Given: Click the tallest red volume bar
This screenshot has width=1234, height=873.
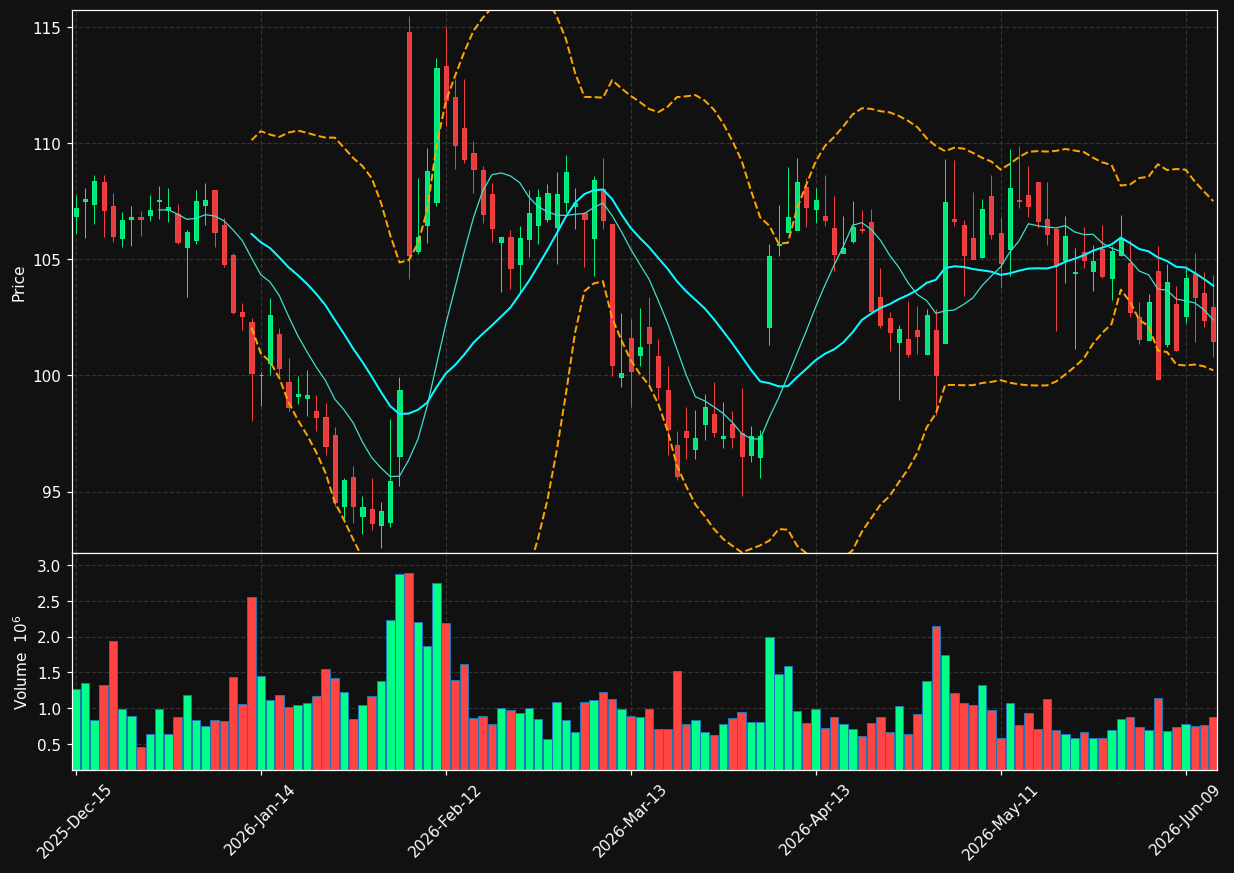Looking at the screenshot, I should [x=409, y=671].
